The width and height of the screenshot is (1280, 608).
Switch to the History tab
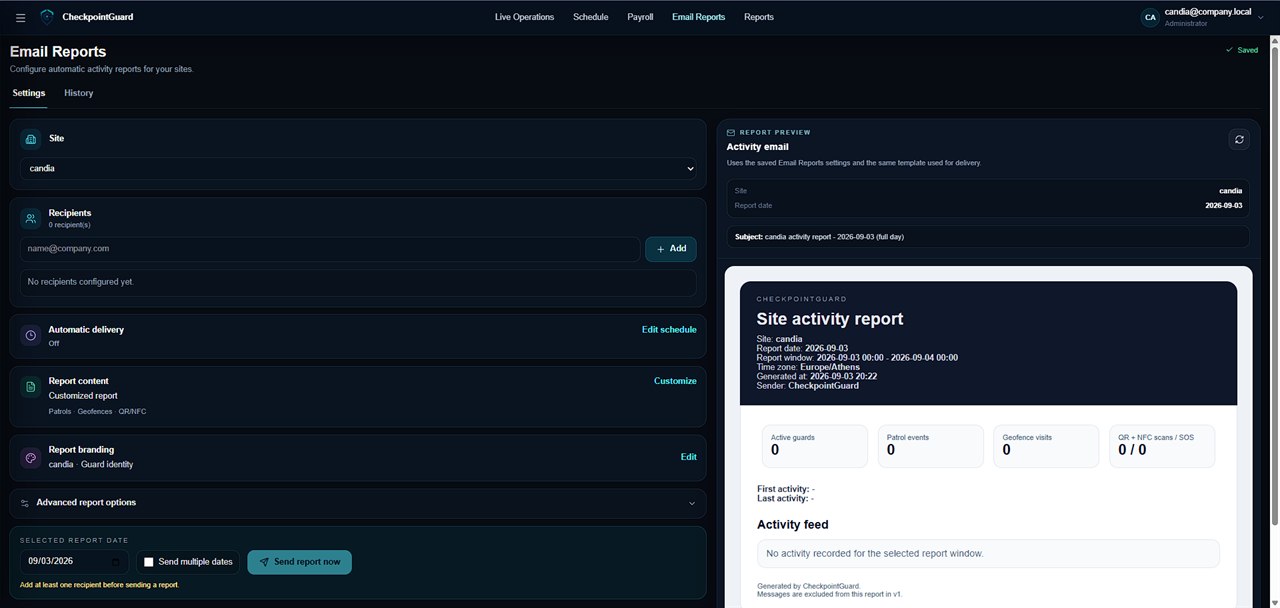78,93
